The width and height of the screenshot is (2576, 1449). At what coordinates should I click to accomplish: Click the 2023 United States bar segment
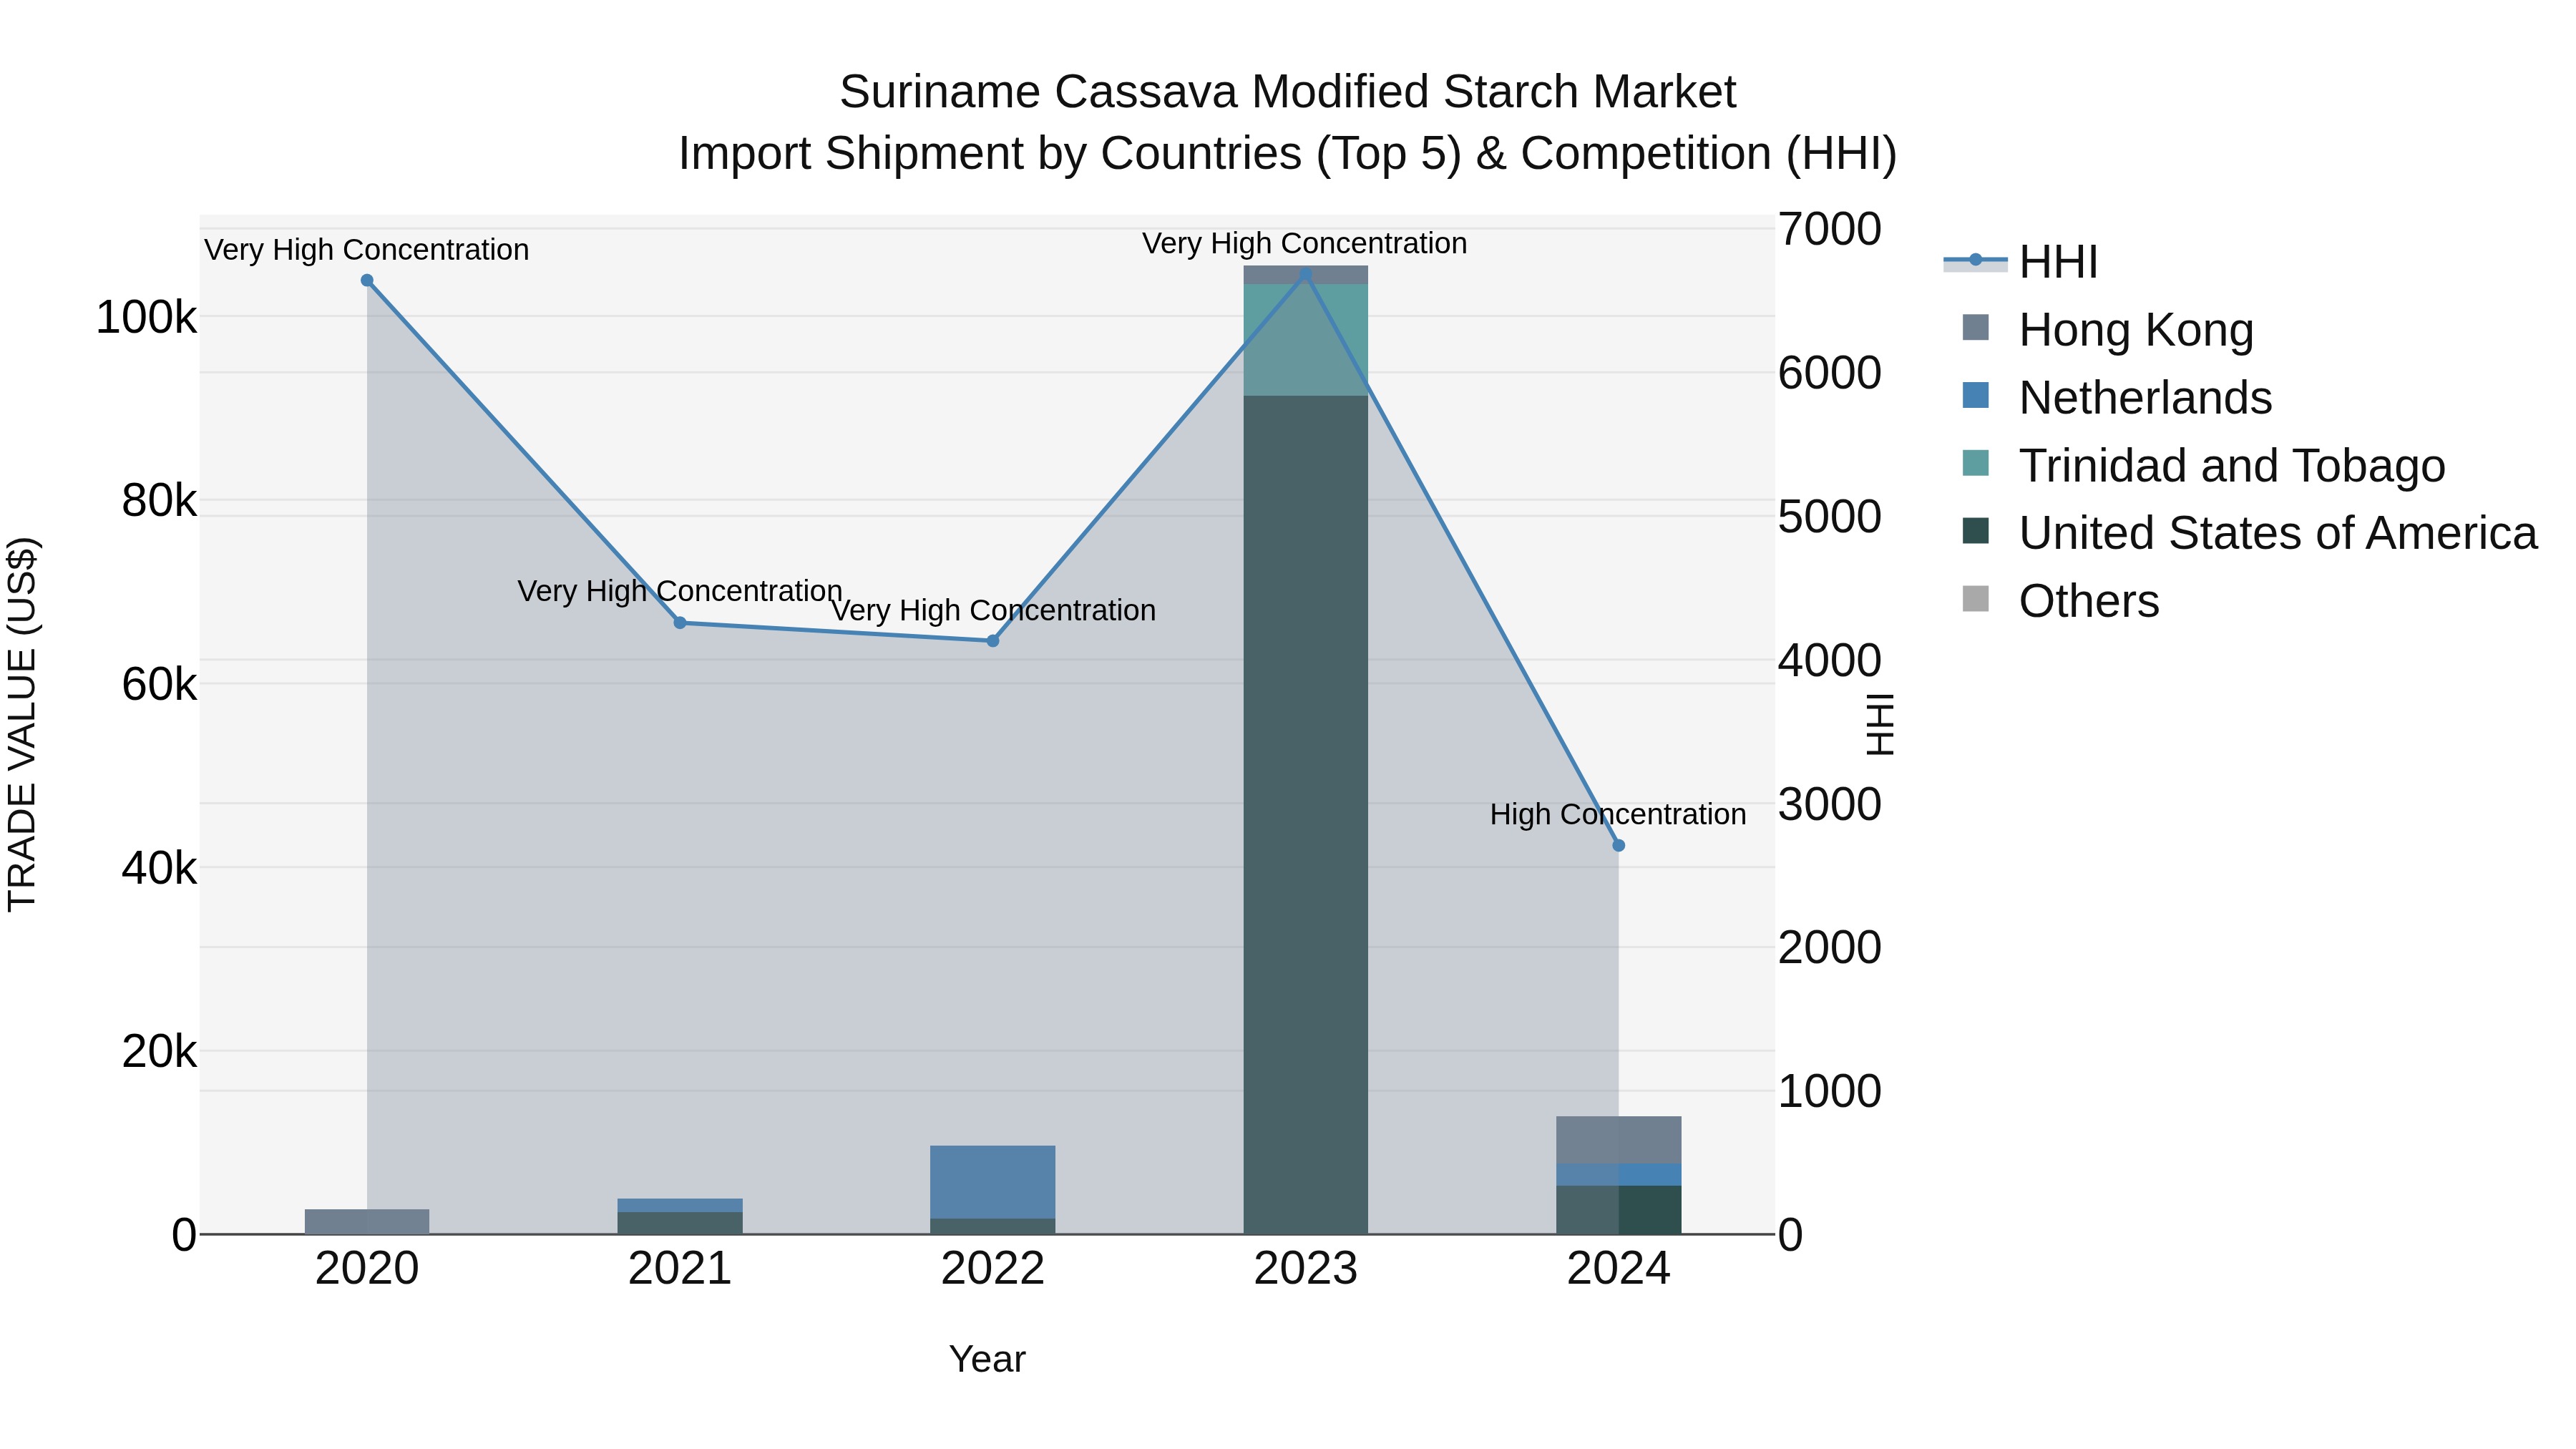pyautogui.click(x=1305, y=815)
